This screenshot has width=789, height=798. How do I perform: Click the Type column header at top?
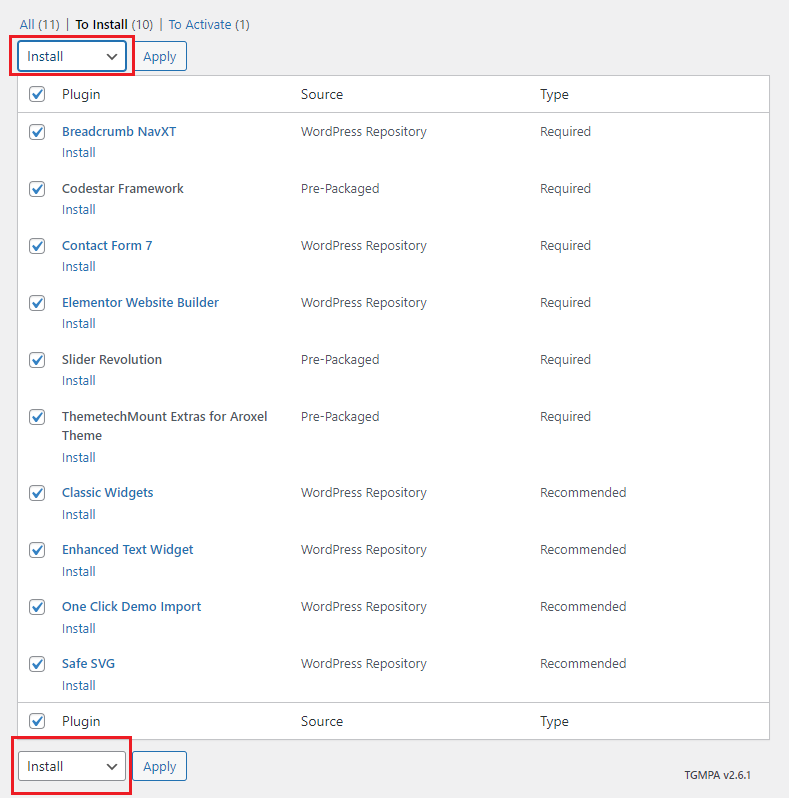point(554,94)
